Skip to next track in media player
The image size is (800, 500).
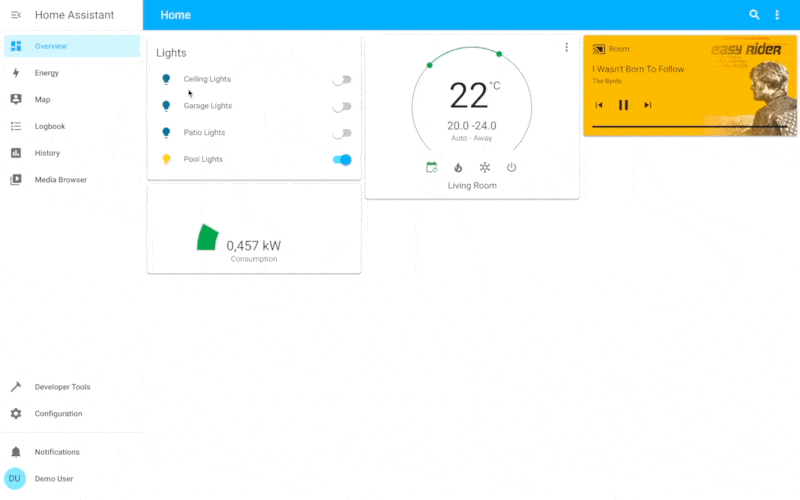click(x=647, y=105)
